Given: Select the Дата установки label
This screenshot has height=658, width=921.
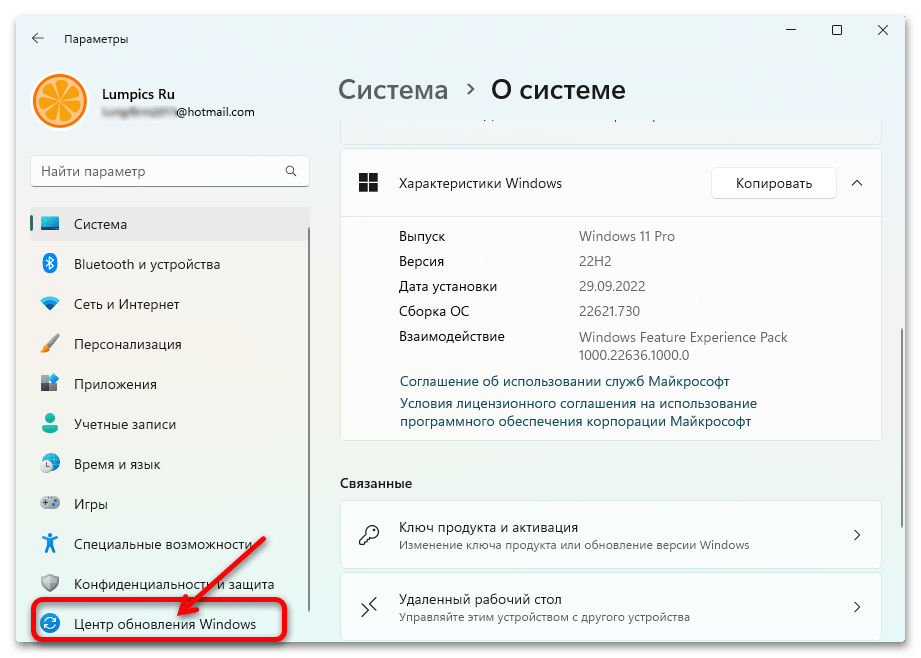Looking at the screenshot, I should coord(448,287).
